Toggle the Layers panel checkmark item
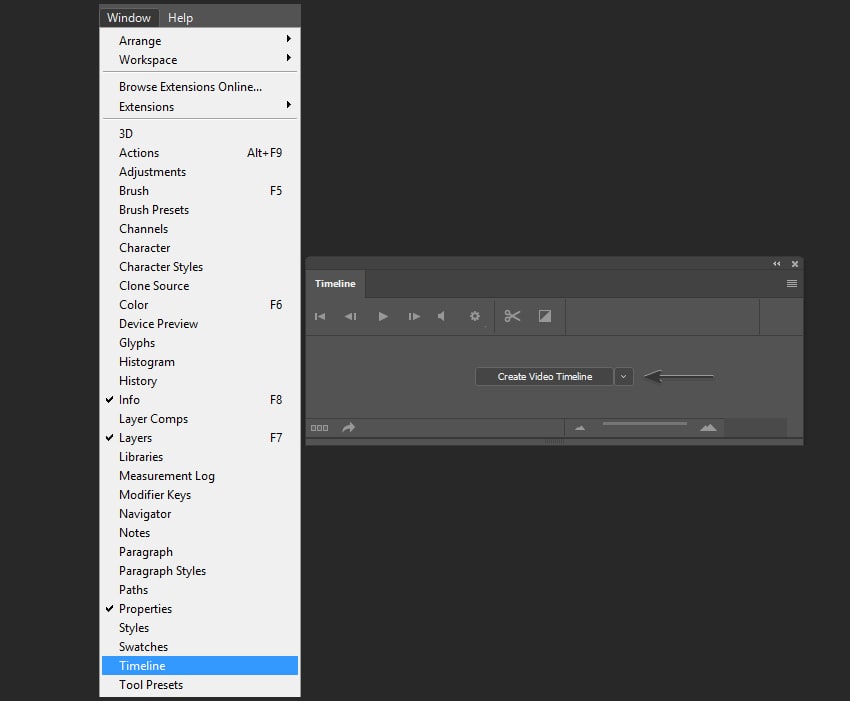The image size is (850, 701). (x=135, y=438)
